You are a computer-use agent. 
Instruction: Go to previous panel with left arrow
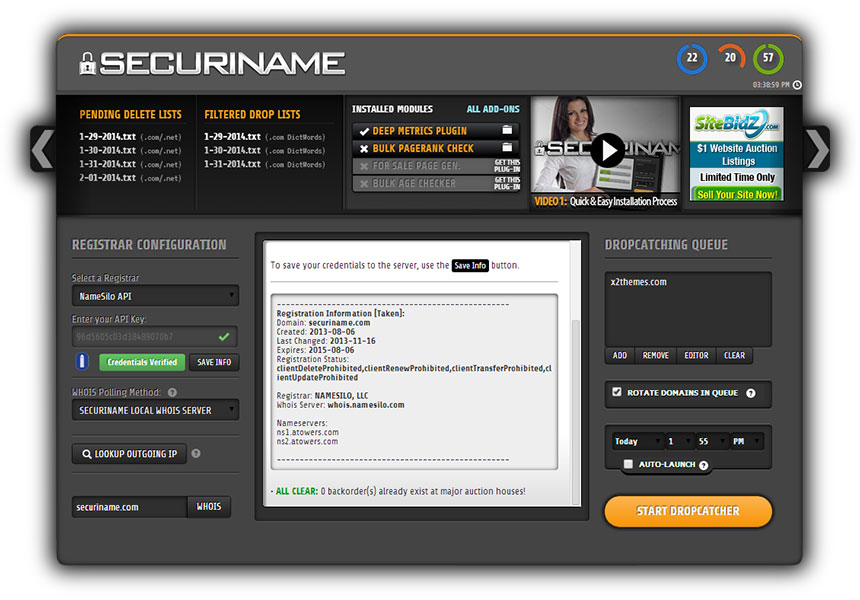click(x=43, y=149)
